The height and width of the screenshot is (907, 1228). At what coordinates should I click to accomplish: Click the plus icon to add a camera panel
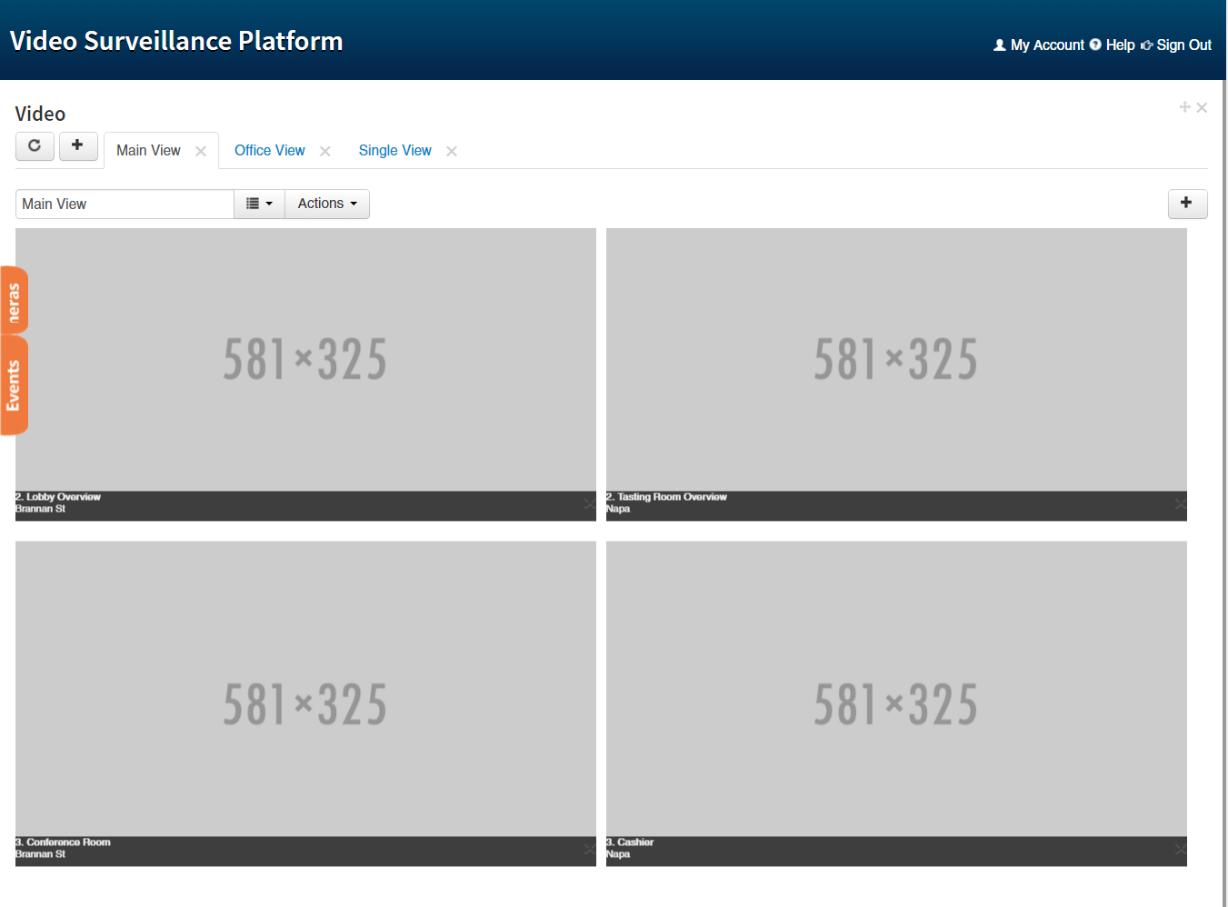[1187, 203]
